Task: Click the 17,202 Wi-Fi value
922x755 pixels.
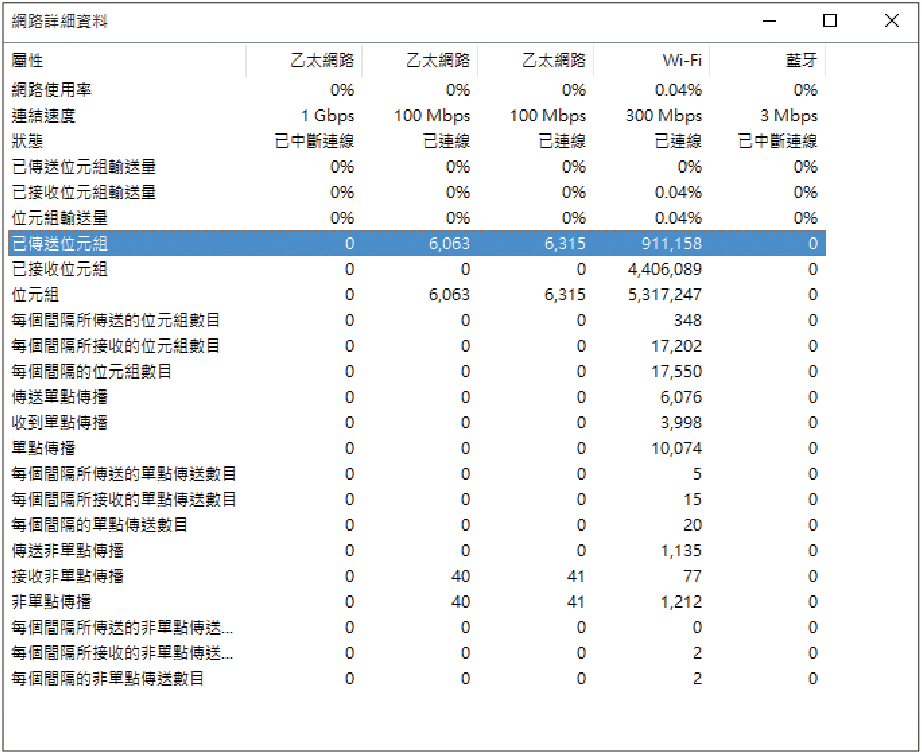Action: pos(676,346)
